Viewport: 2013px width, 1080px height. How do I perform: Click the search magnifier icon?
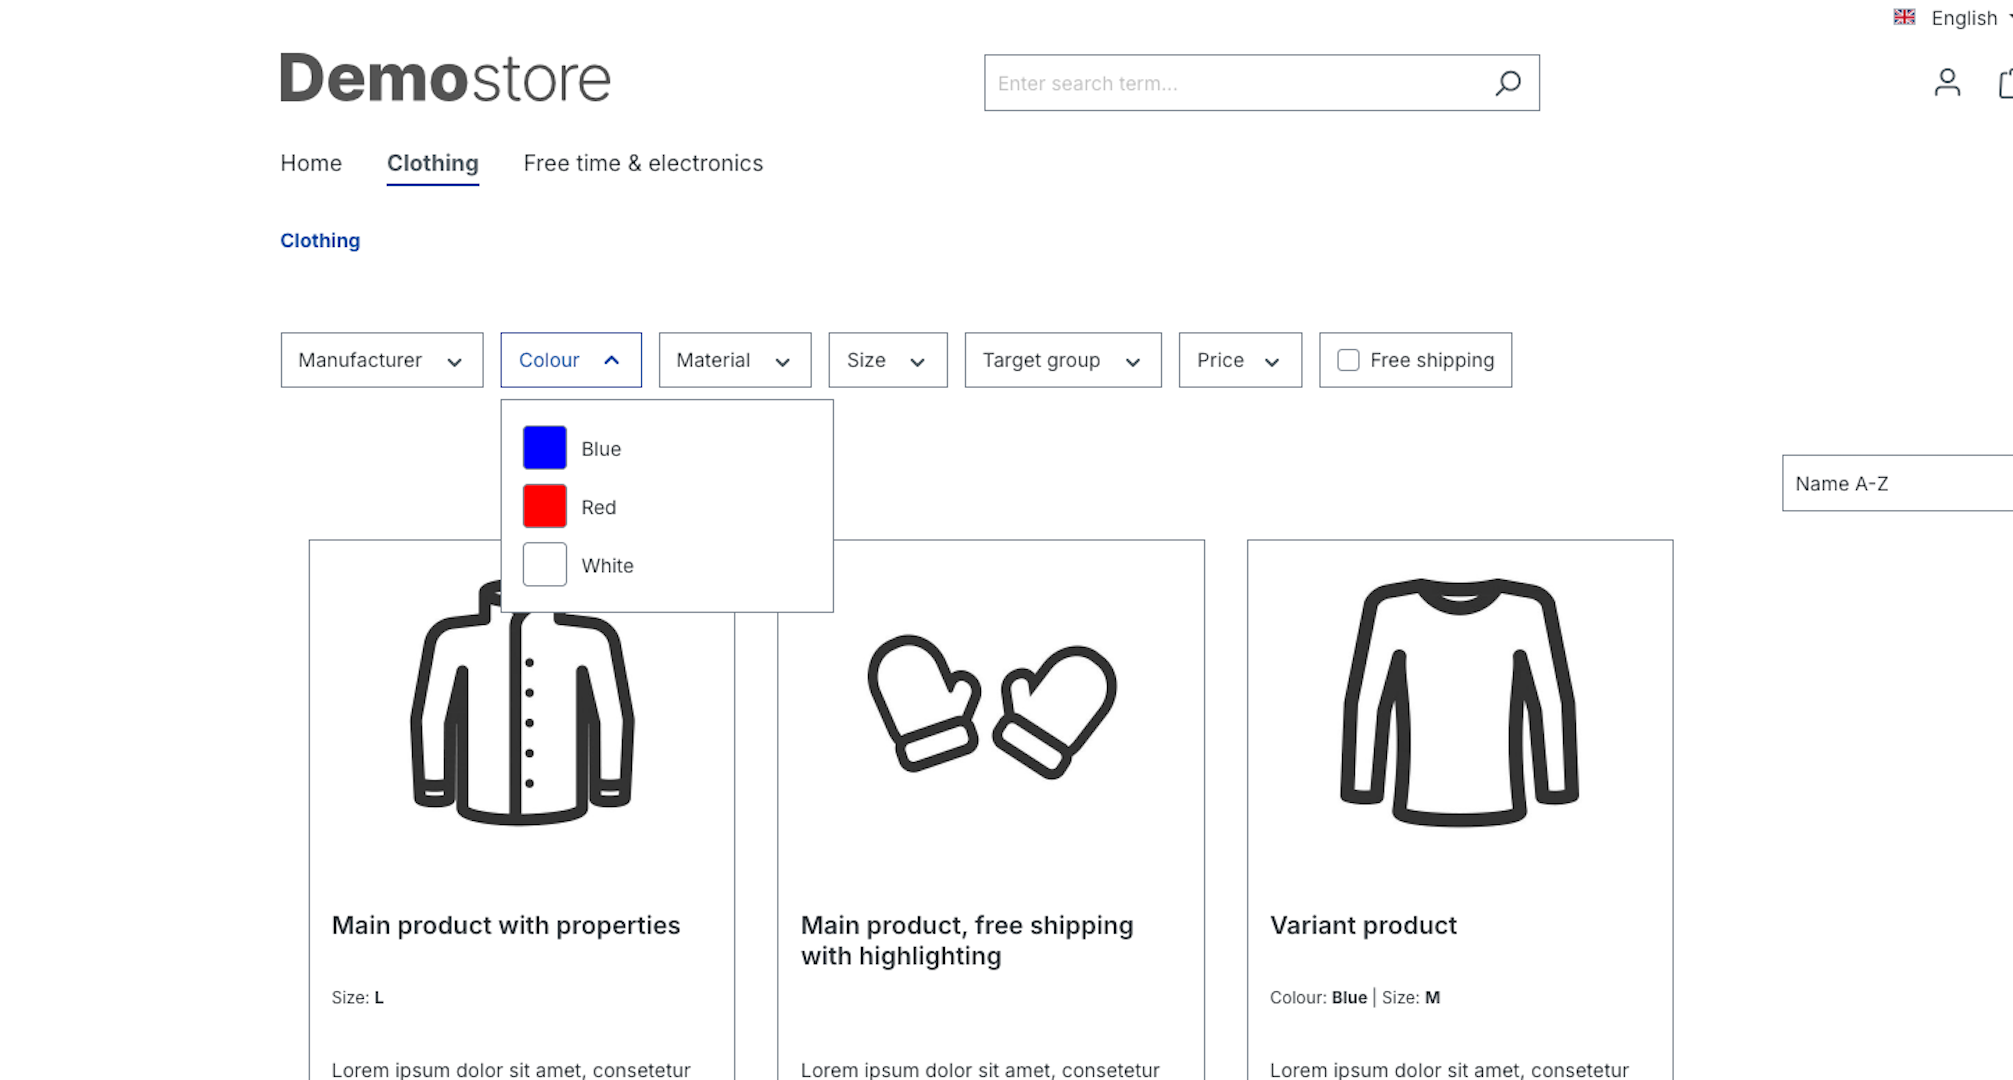[1508, 83]
